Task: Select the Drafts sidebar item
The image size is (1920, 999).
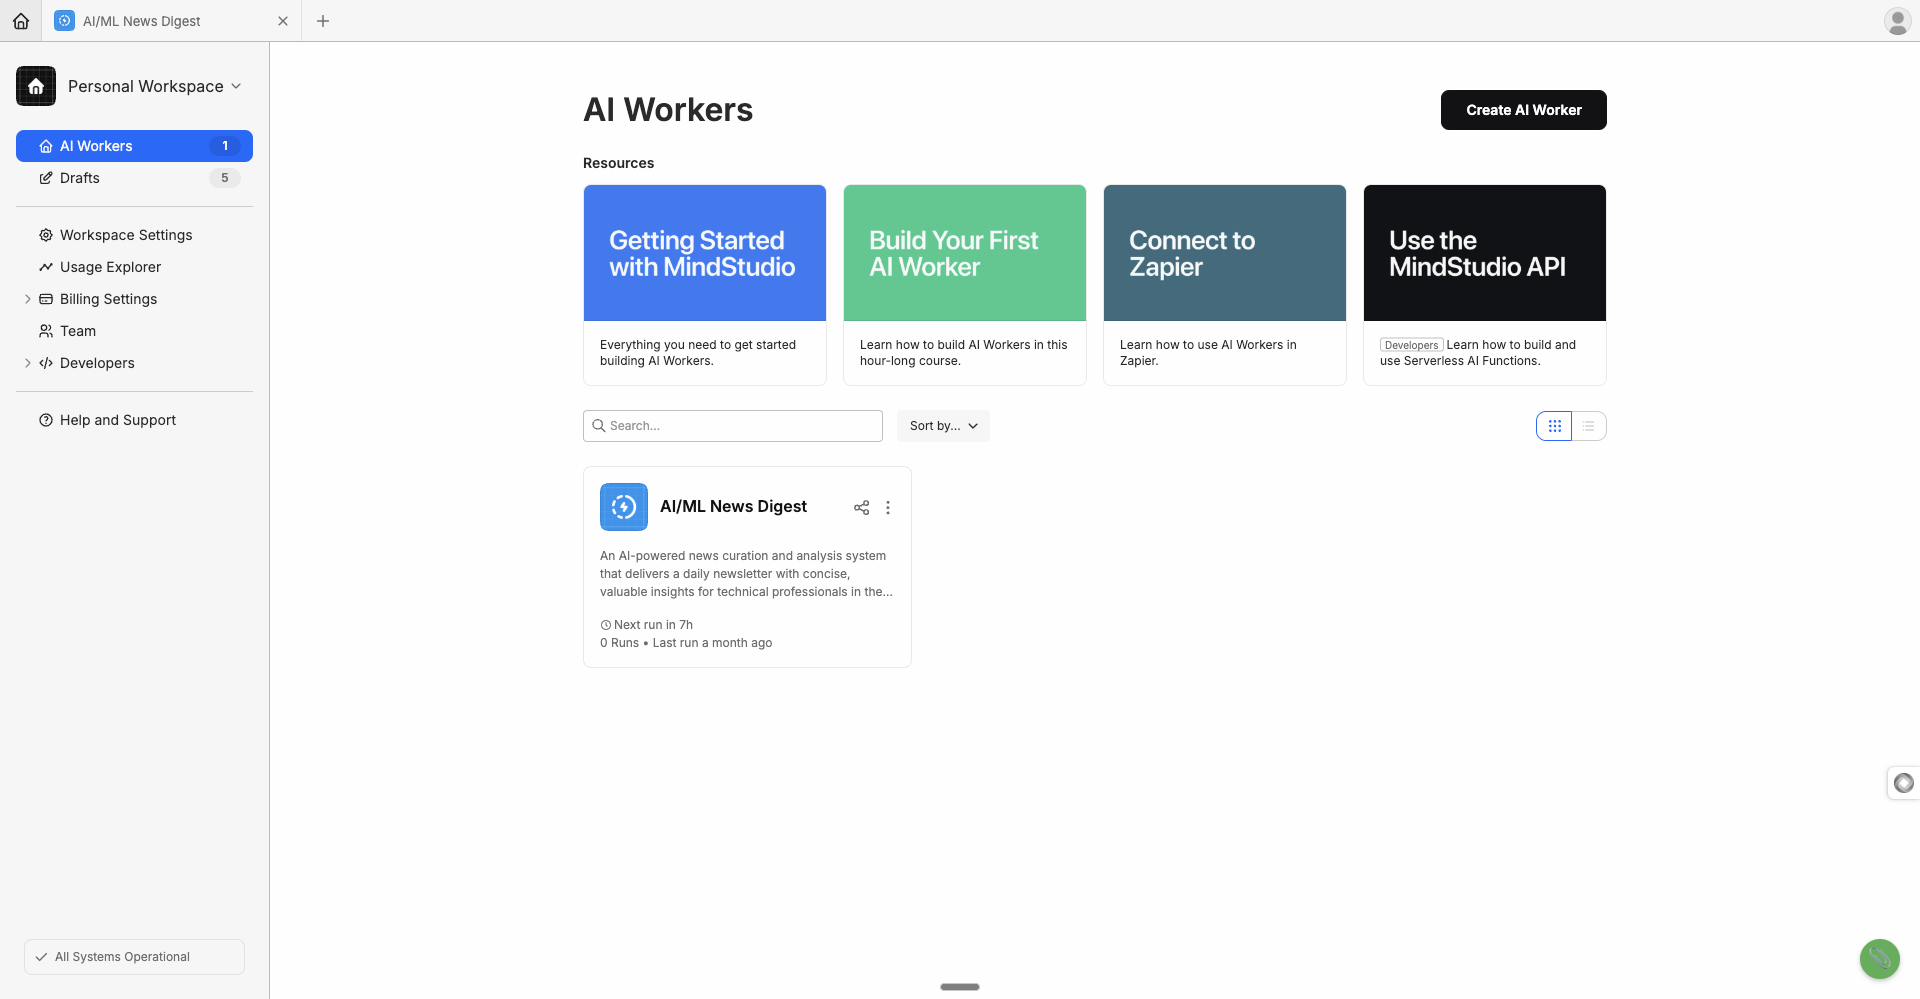Action: (79, 178)
